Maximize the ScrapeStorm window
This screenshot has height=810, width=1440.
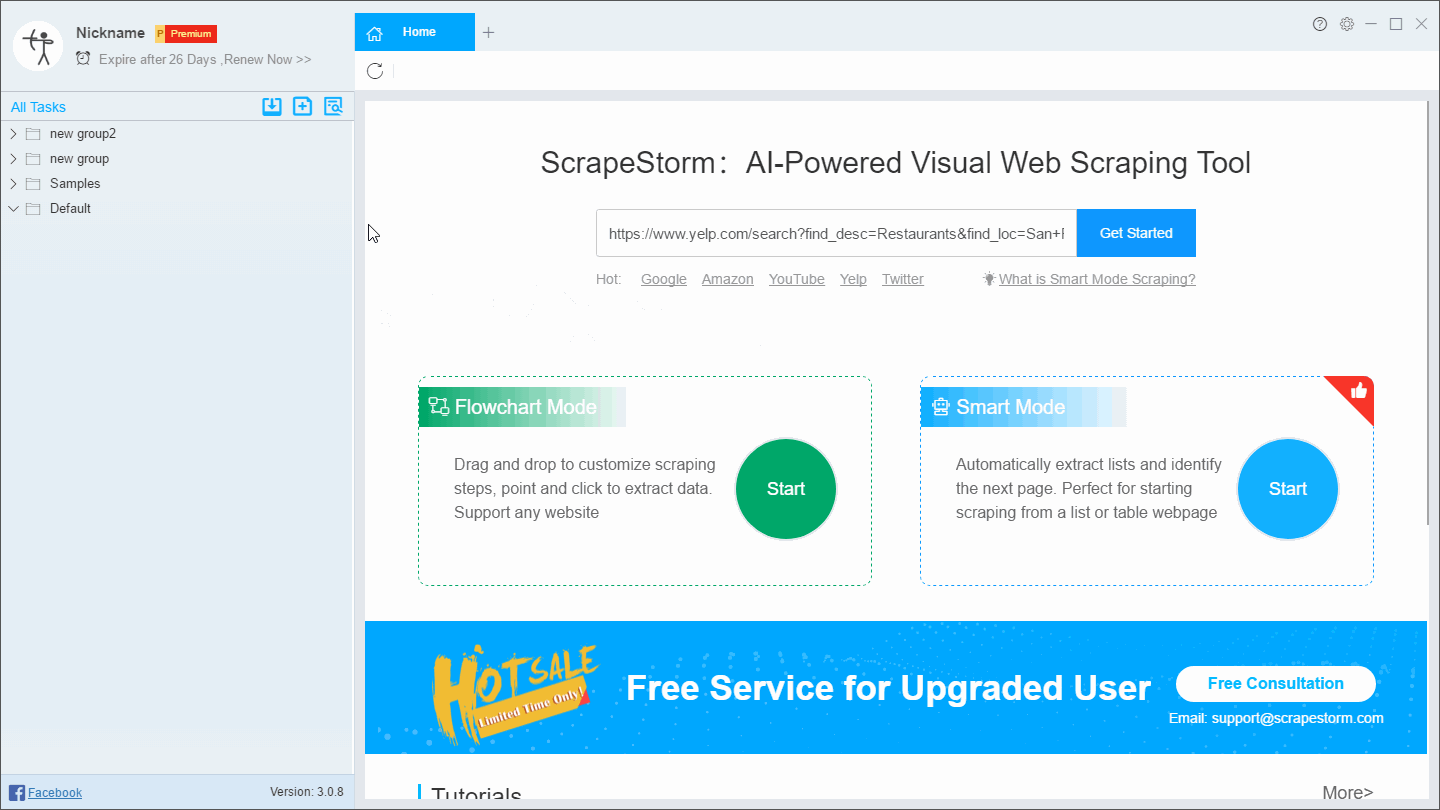coord(1397,24)
